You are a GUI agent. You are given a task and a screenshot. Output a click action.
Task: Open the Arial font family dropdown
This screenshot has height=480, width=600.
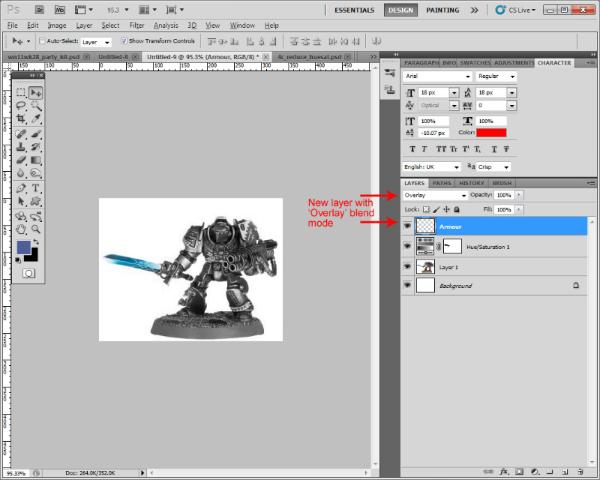click(x=436, y=76)
